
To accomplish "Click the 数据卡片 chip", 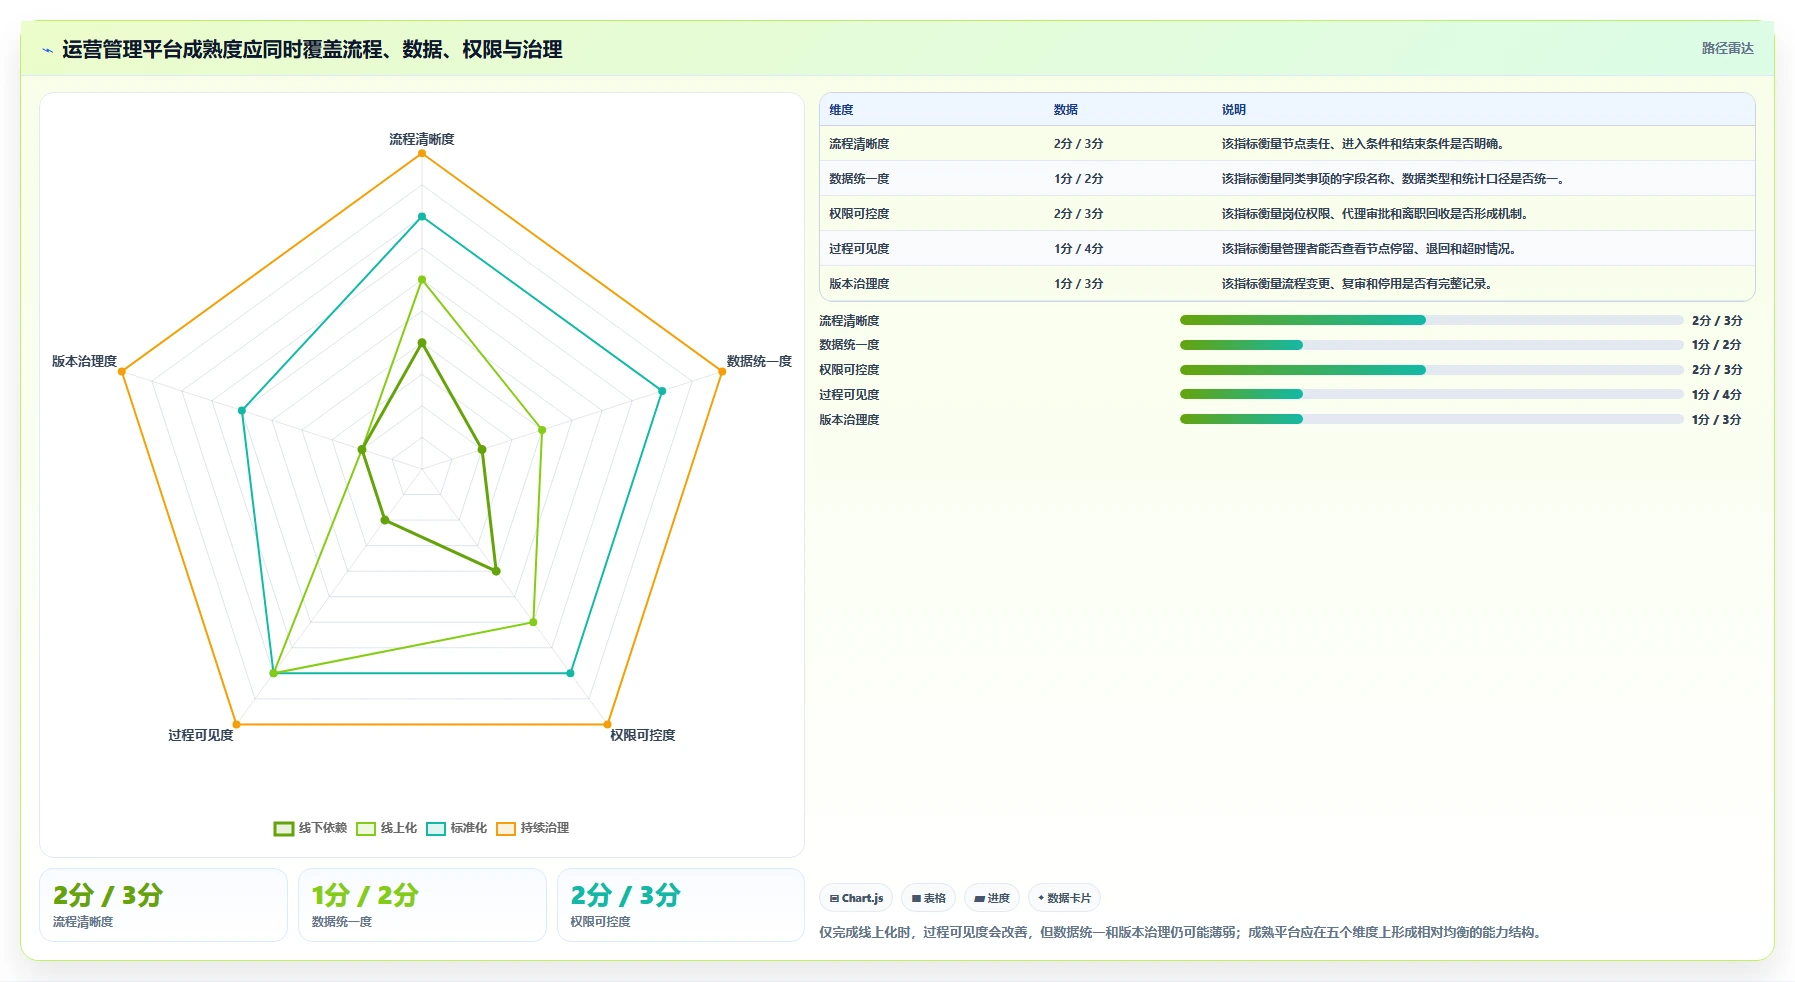I will pos(1064,898).
